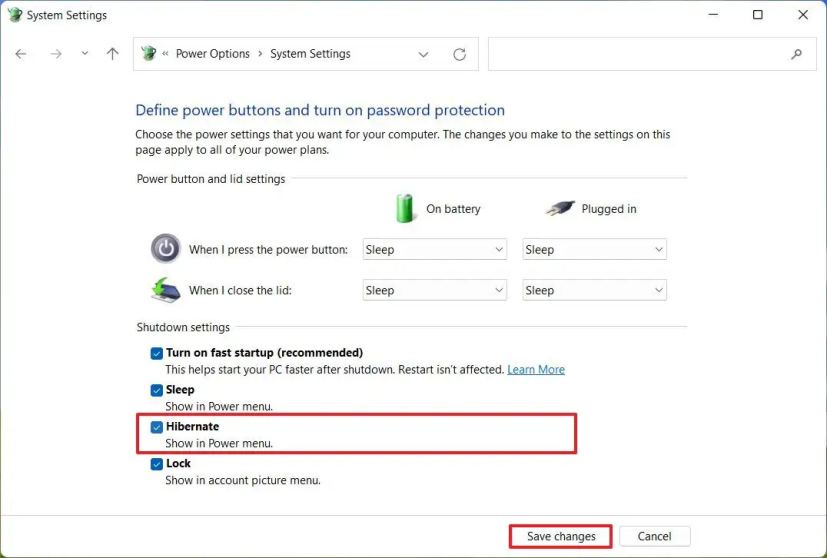
Task: Go back using the back arrow
Action: [21, 54]
